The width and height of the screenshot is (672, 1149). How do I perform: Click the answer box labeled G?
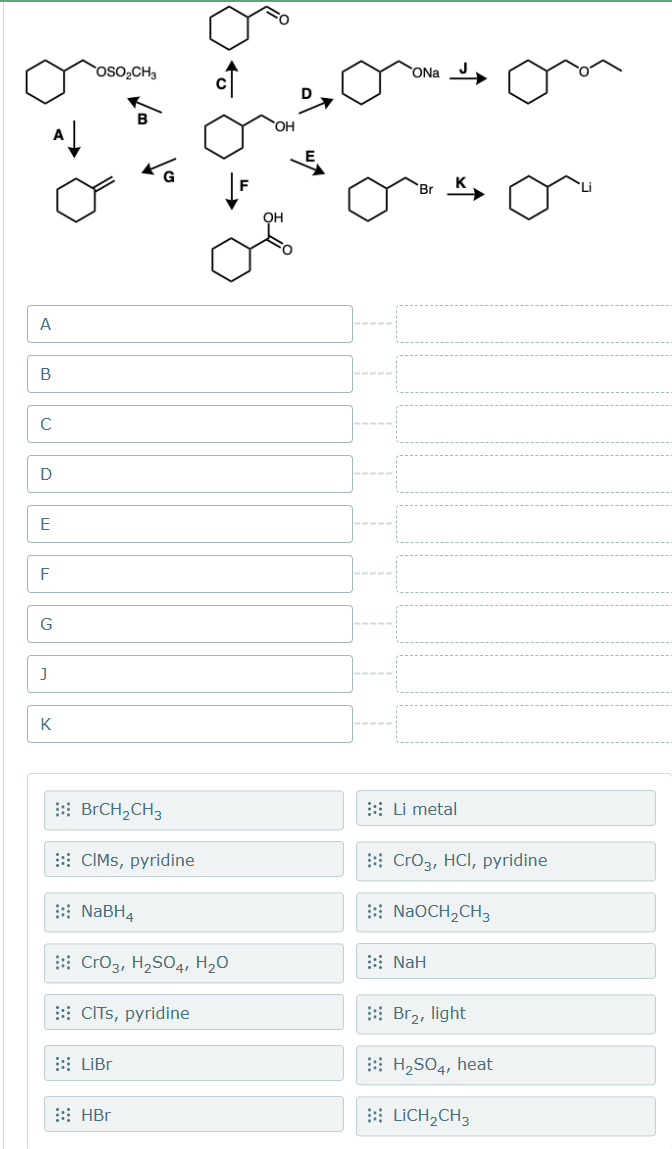coord(189,623)
